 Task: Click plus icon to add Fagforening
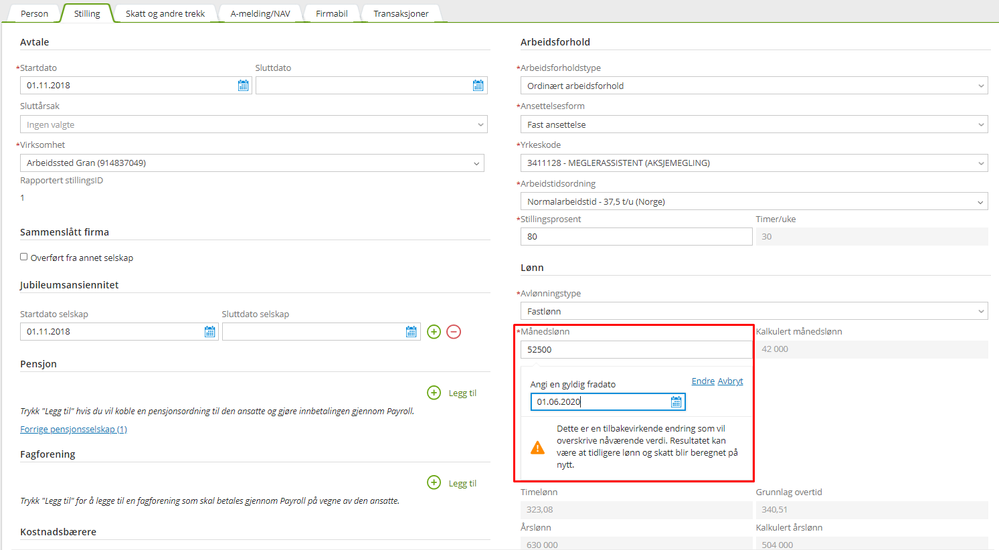tap(434, 483)
